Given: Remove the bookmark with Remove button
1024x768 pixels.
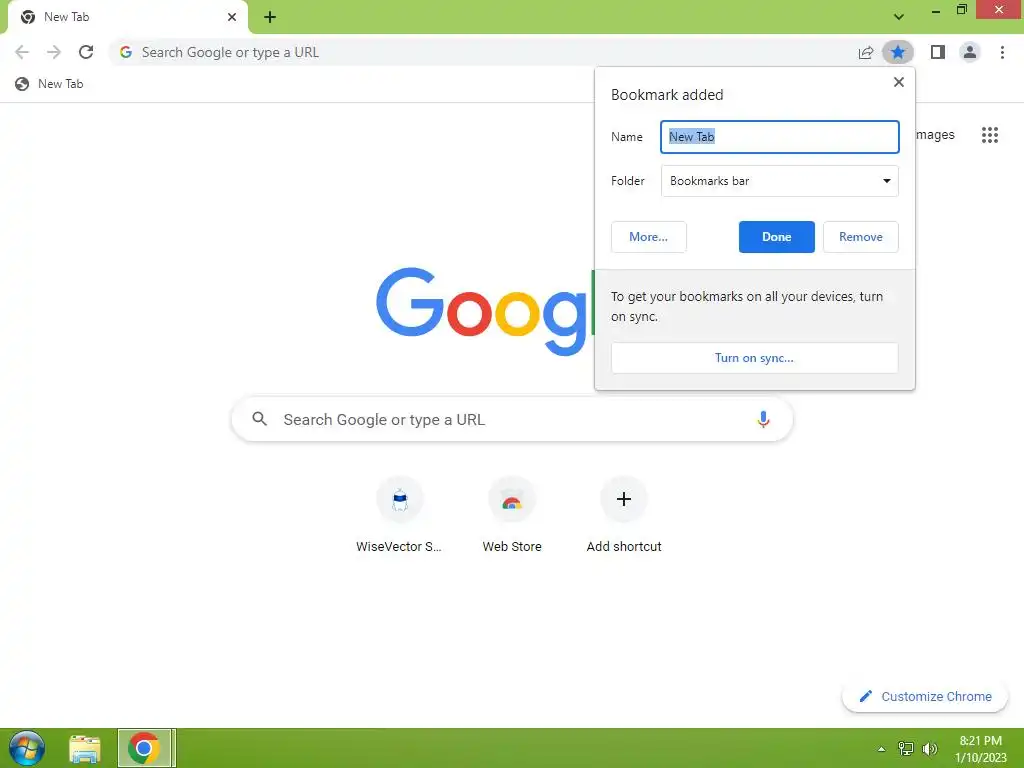Looking at the screenshot, I should click(861, 237).
